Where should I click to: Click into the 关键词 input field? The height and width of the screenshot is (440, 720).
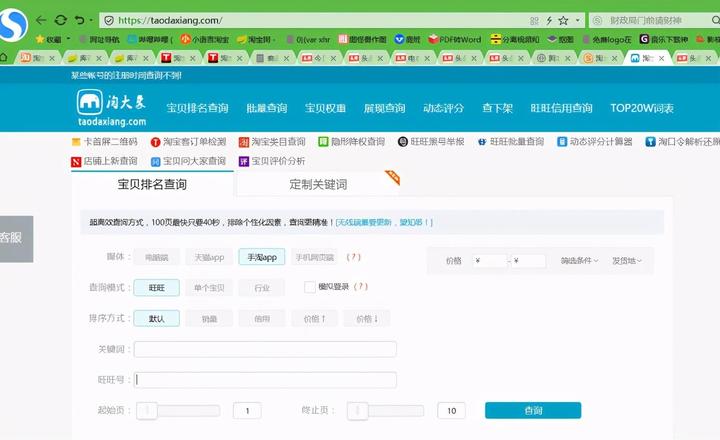click(265, 350)
